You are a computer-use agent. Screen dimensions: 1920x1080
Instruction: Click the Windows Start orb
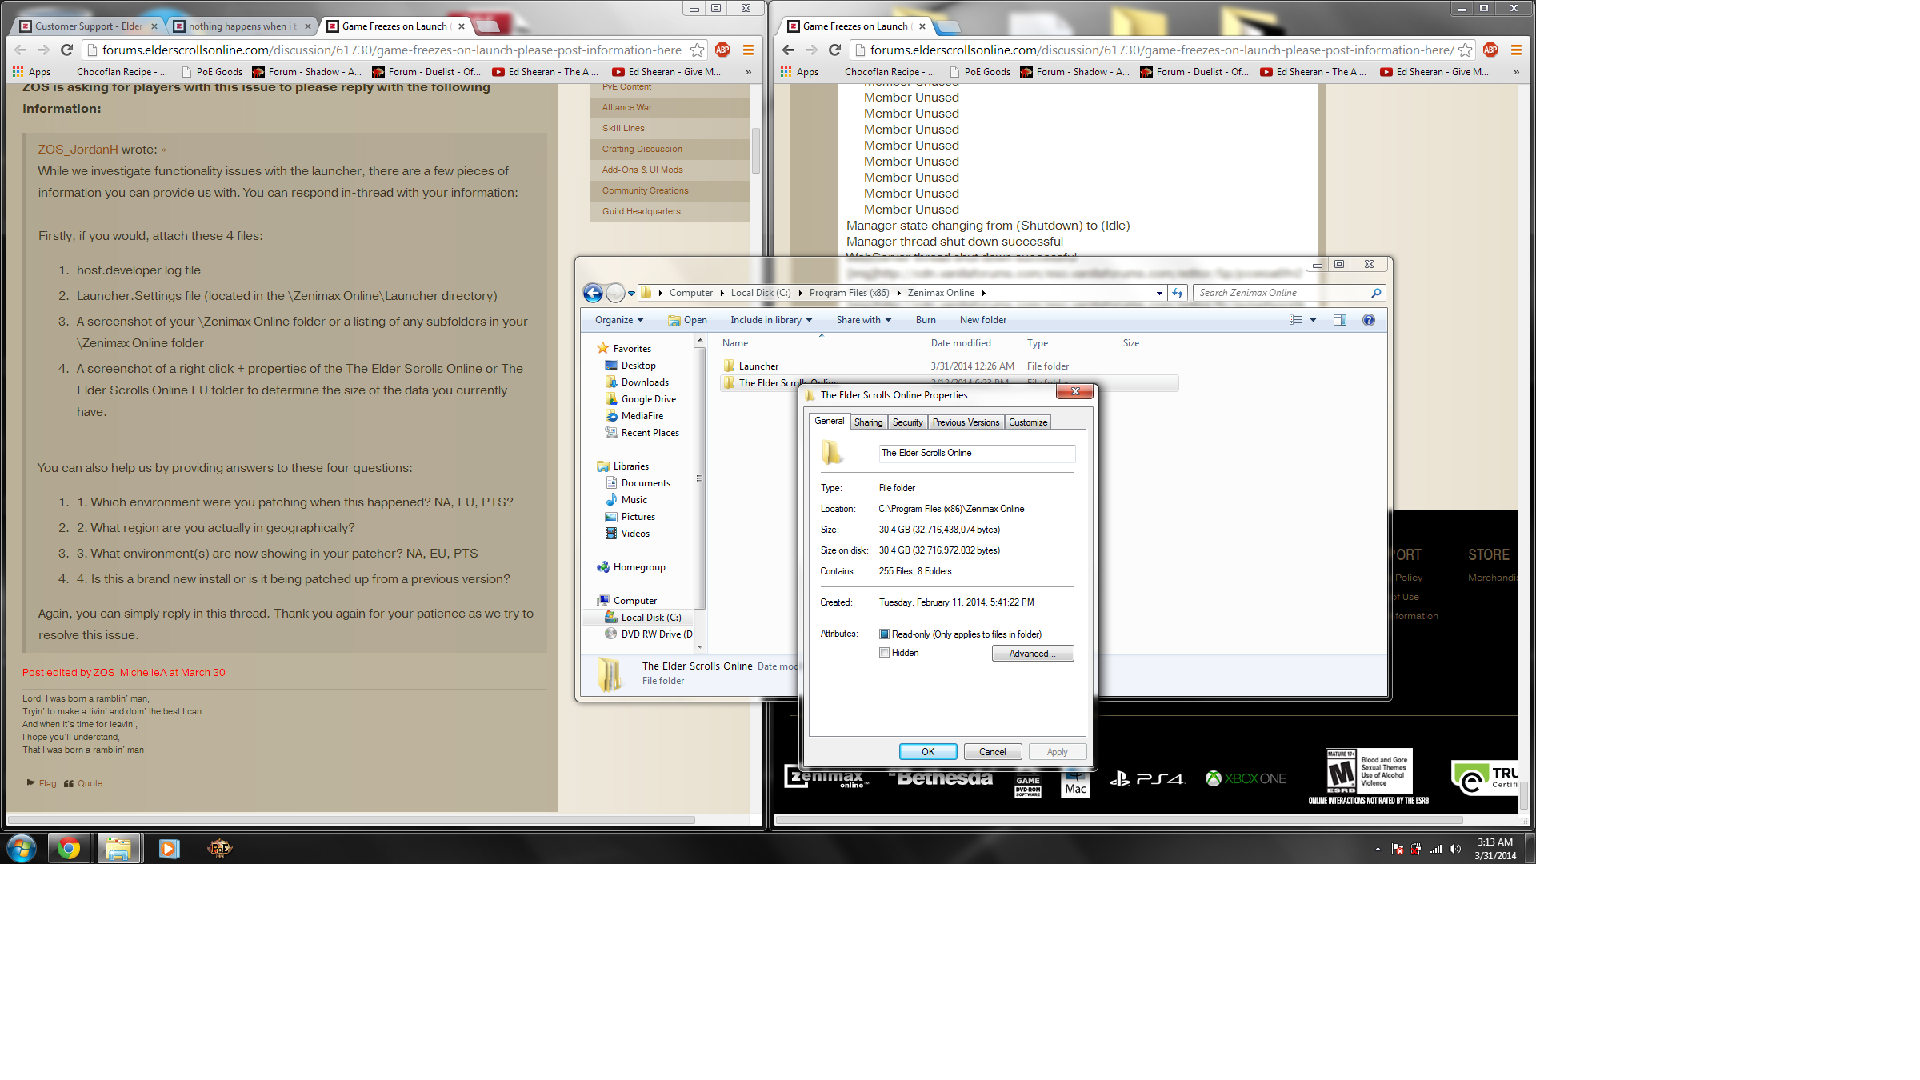[21, 849]
